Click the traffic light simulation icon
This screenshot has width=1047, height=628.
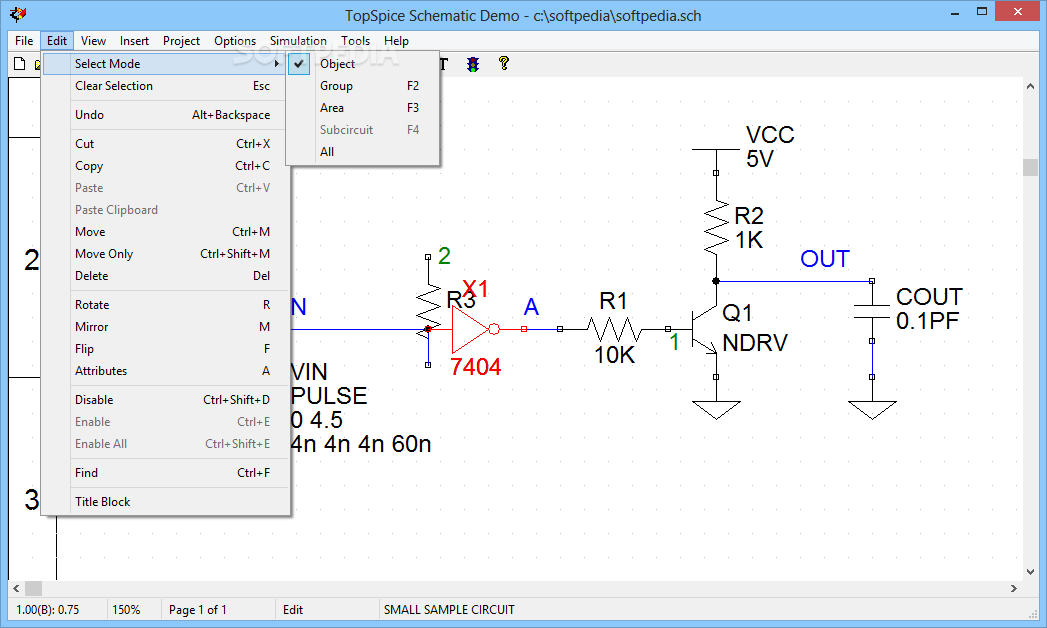(473, 64)
